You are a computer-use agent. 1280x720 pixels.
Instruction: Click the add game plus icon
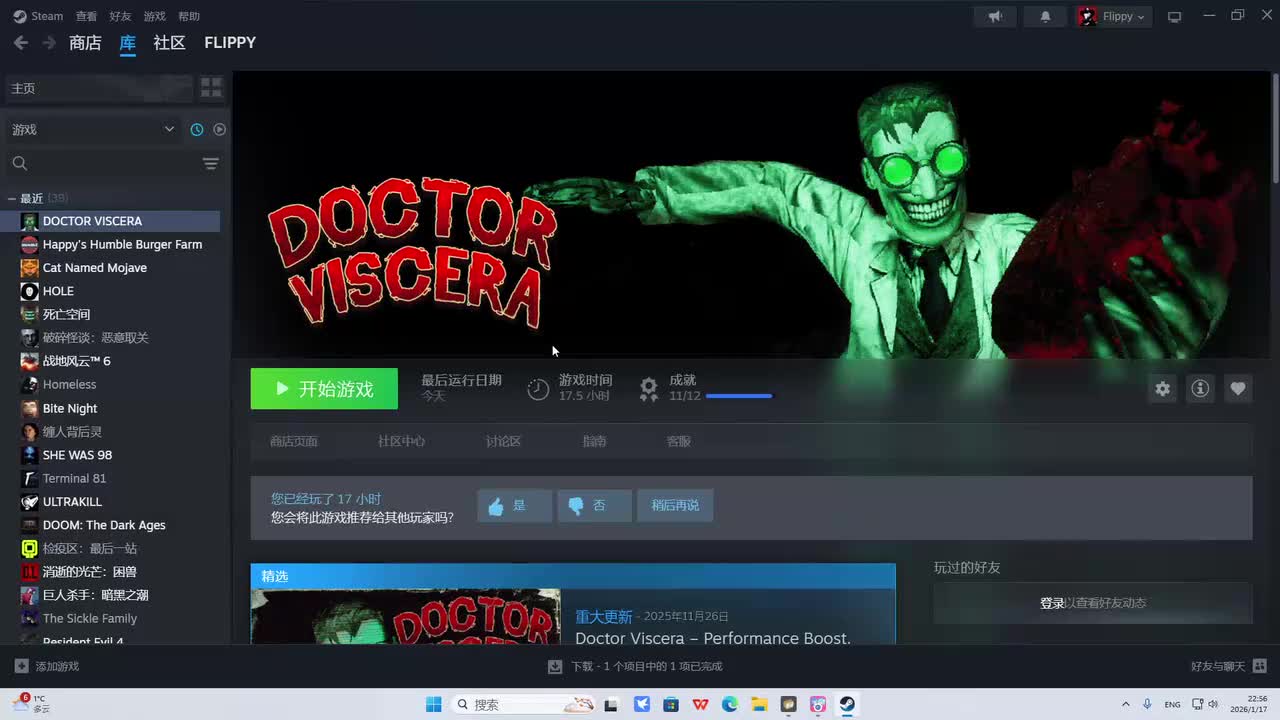22,666
